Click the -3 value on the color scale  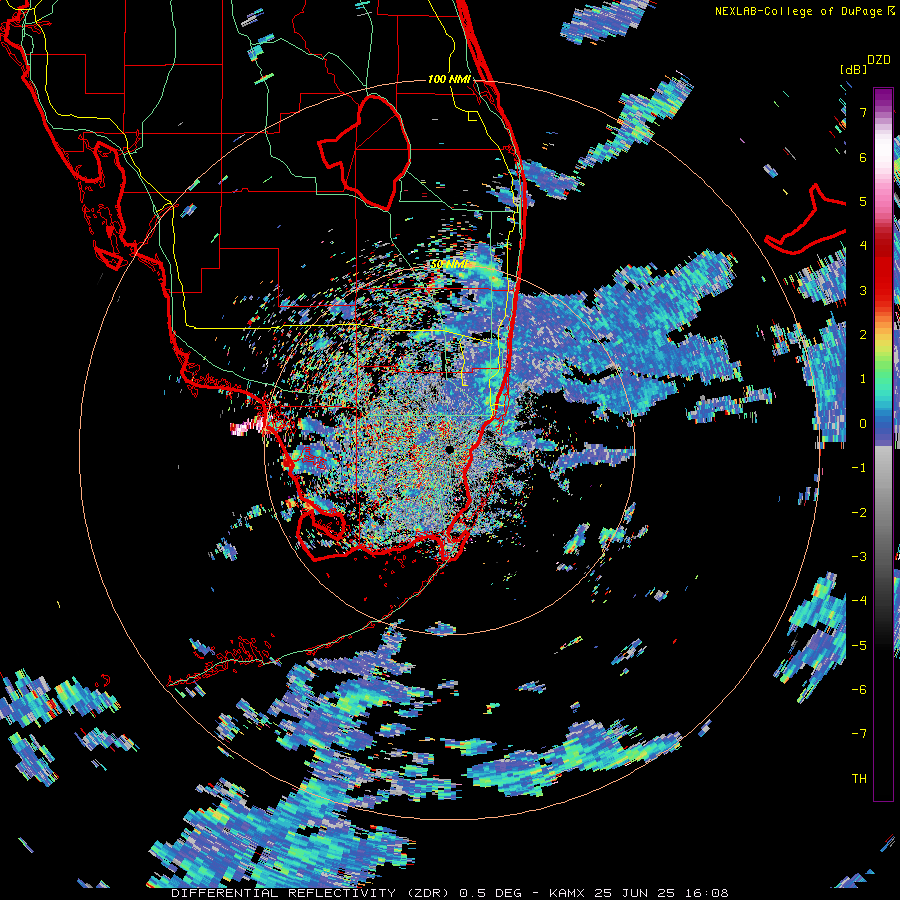click(x=859, y=557)
